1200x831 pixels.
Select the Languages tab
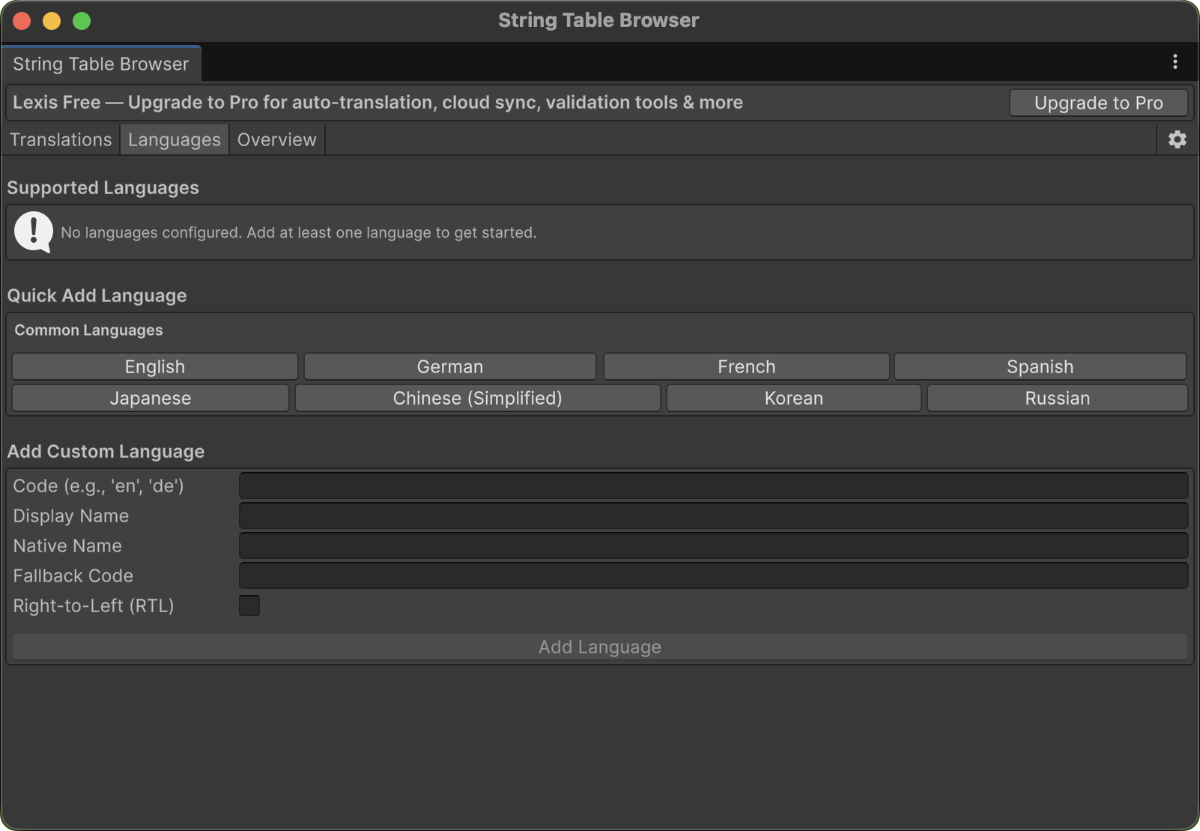[x=174, y=139]
